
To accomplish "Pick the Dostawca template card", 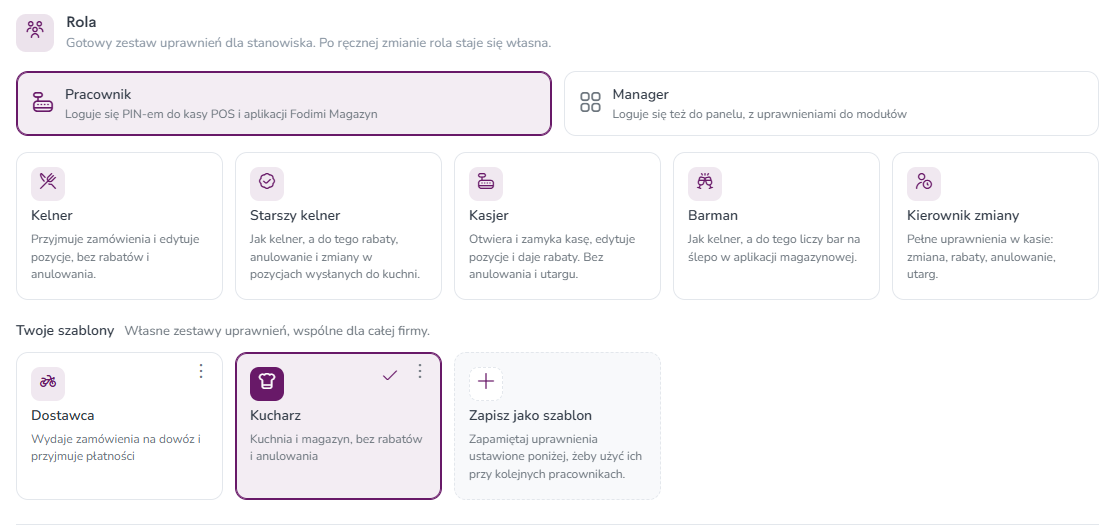I will [x=119, y=425].
